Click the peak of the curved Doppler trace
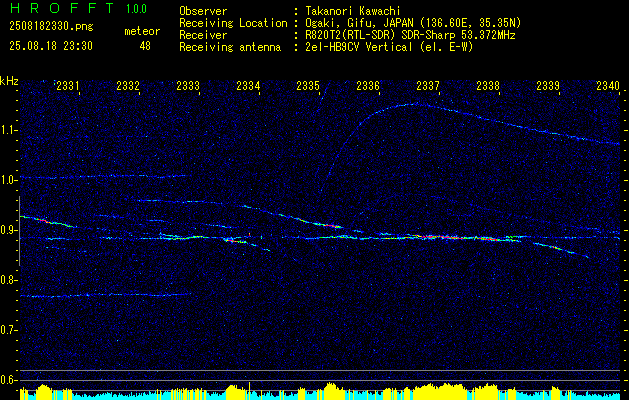Image resolution: width=629 pixels, height=400 pixels. 413,104
